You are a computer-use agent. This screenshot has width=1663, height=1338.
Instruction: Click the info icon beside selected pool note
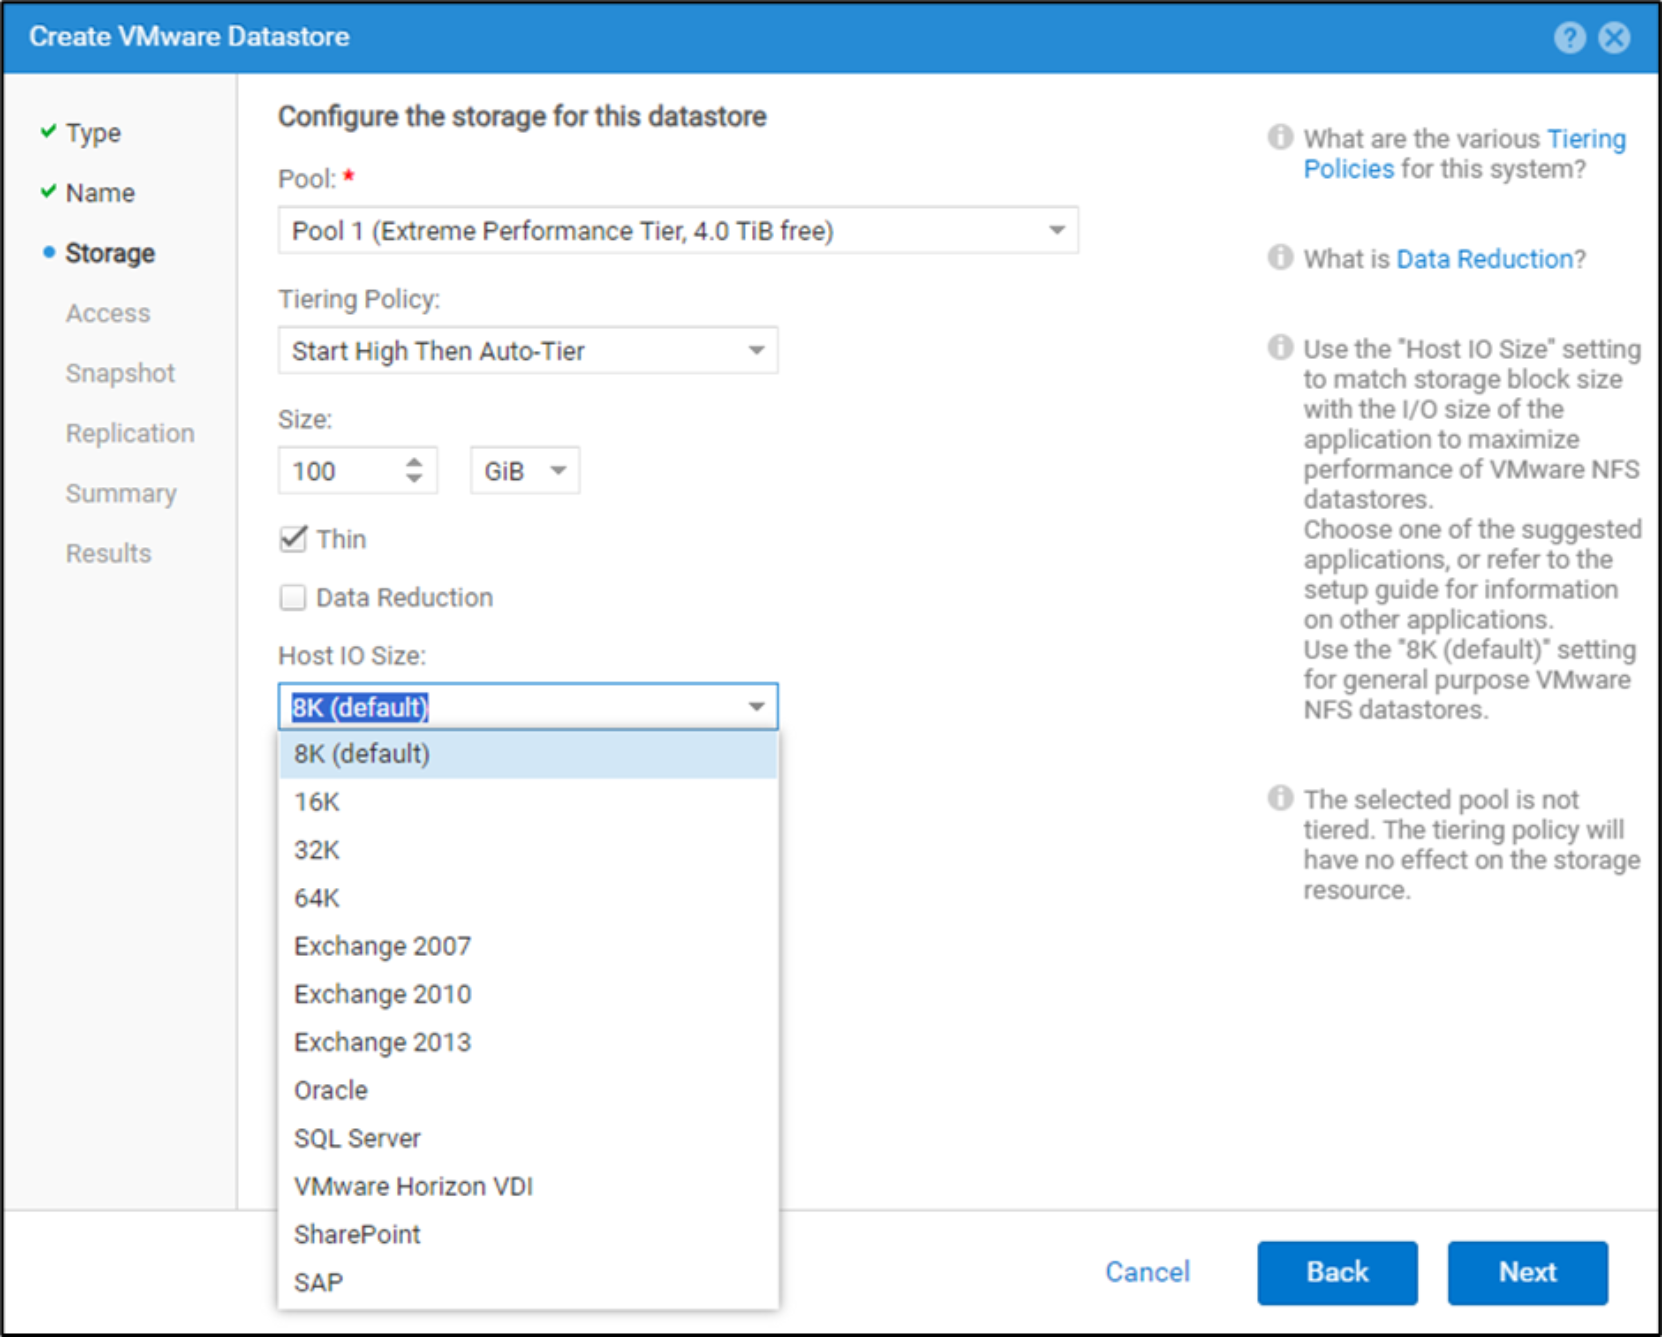click(x=1280, y=797)
